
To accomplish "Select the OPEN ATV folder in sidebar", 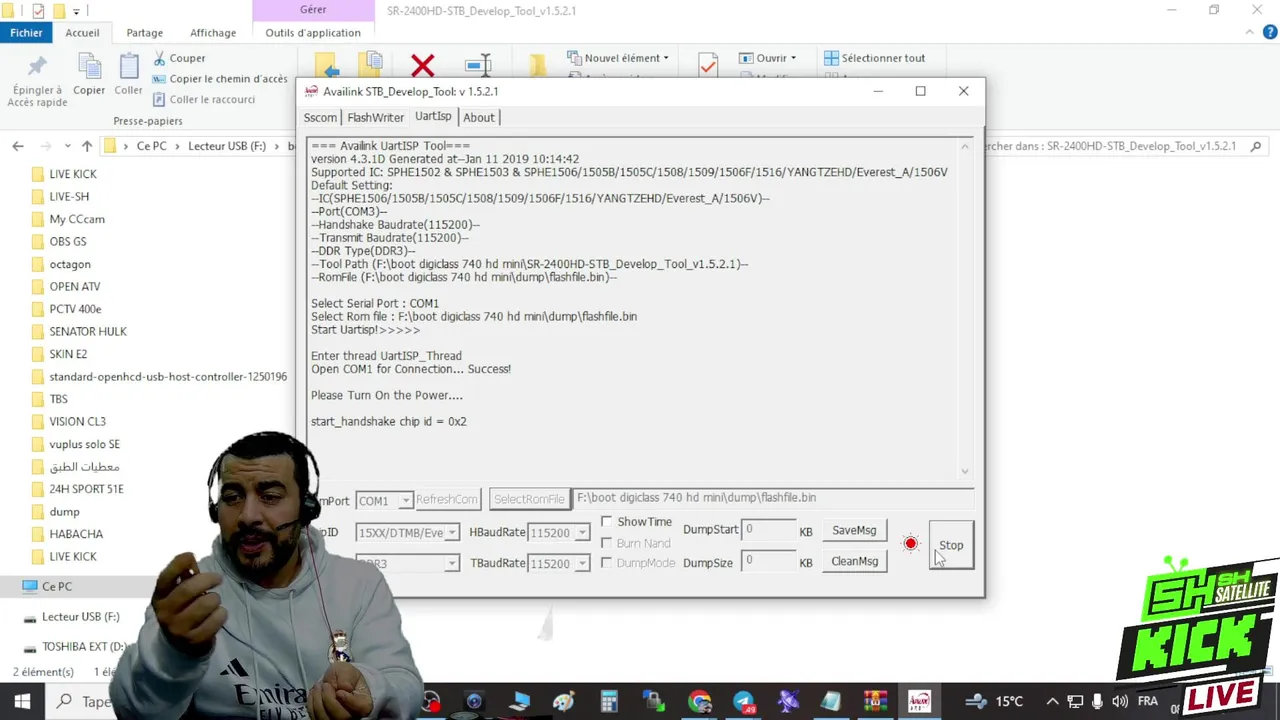I will (x=75, y=286).
